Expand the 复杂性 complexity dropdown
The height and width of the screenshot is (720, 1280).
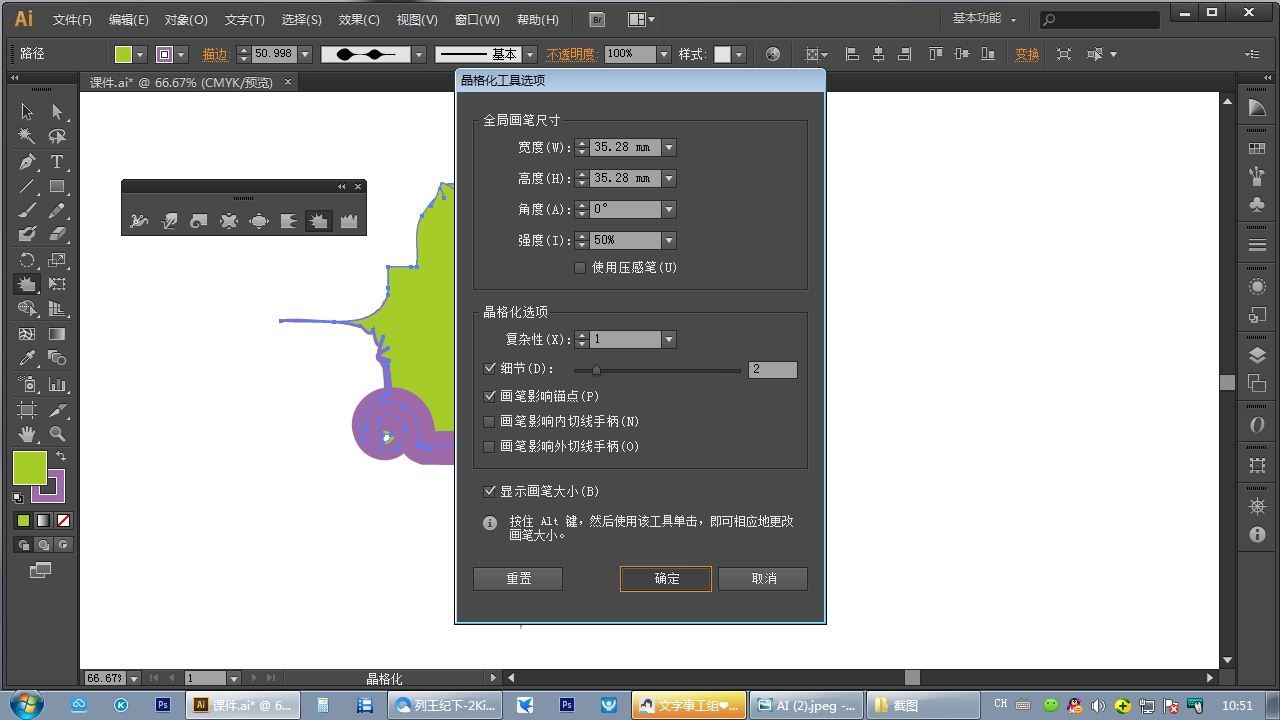(x=669, y=340)
